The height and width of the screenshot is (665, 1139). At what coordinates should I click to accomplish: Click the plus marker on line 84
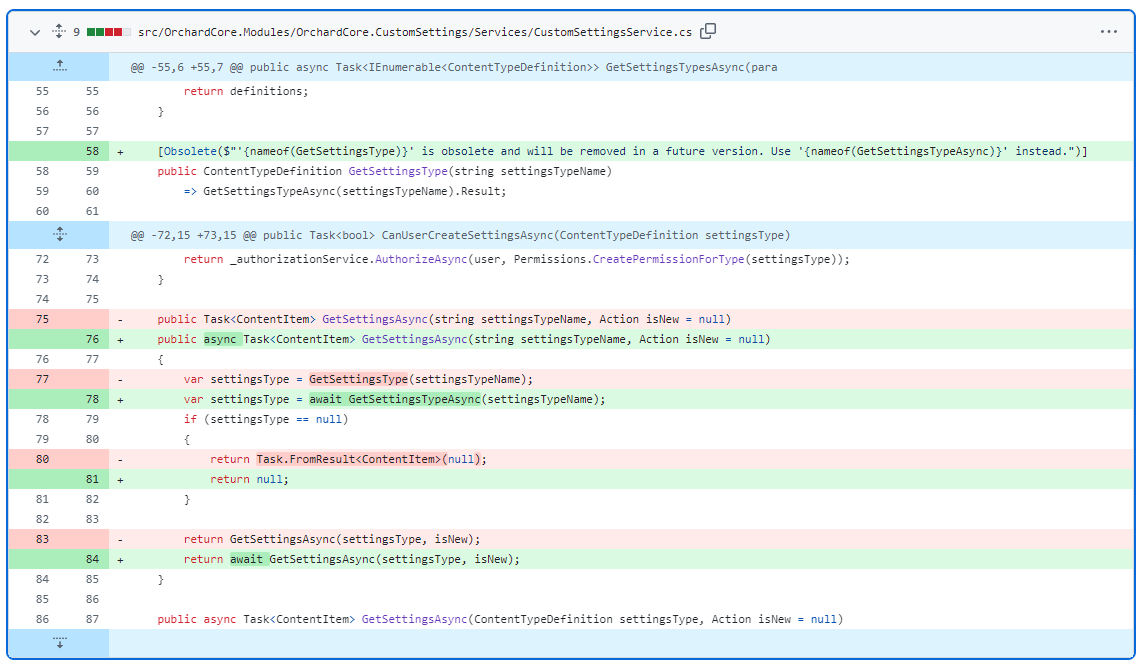[x=121, y=560]
